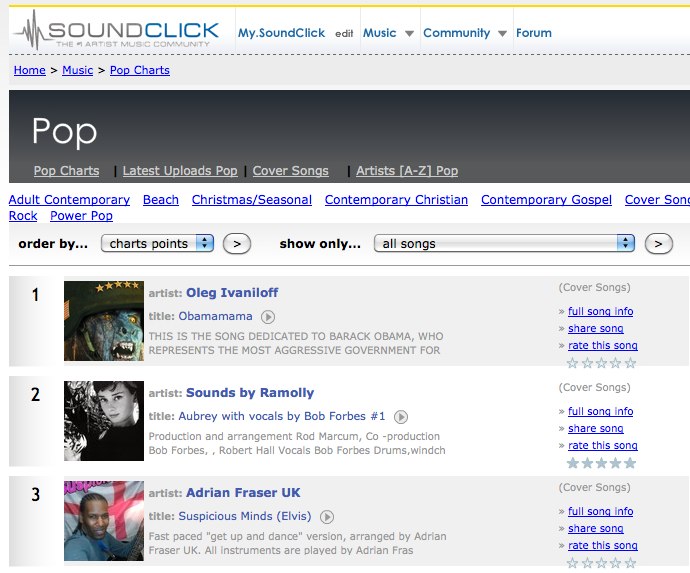Viewport: 690px width, 573px height.
Task: Open Artists [A-Z] Pop
Action: coord(407,171)
